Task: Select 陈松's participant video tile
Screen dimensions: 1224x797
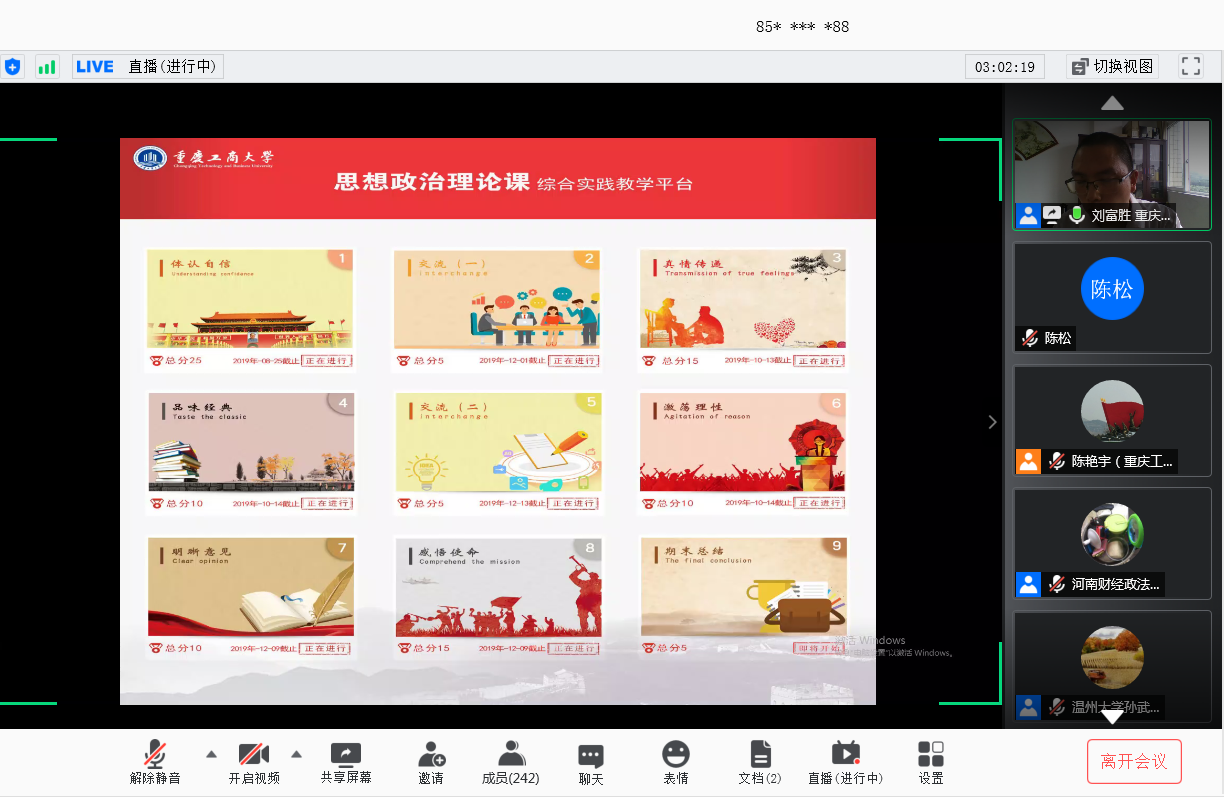Action: 1112,297
